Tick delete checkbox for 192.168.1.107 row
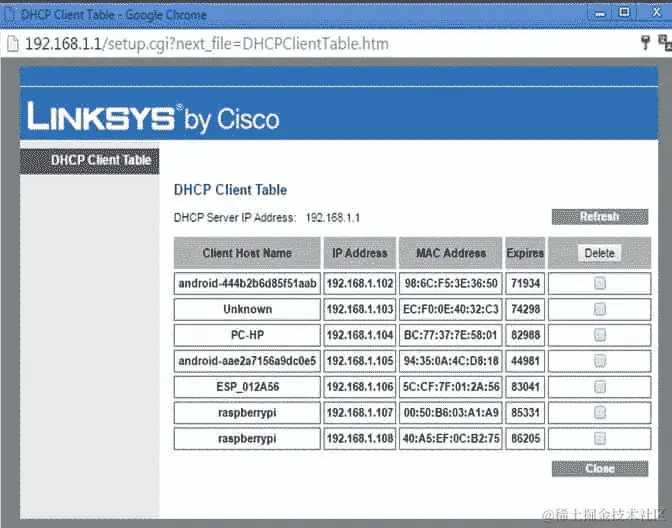The width and height of the screenshot is (672, 528). 600,413
